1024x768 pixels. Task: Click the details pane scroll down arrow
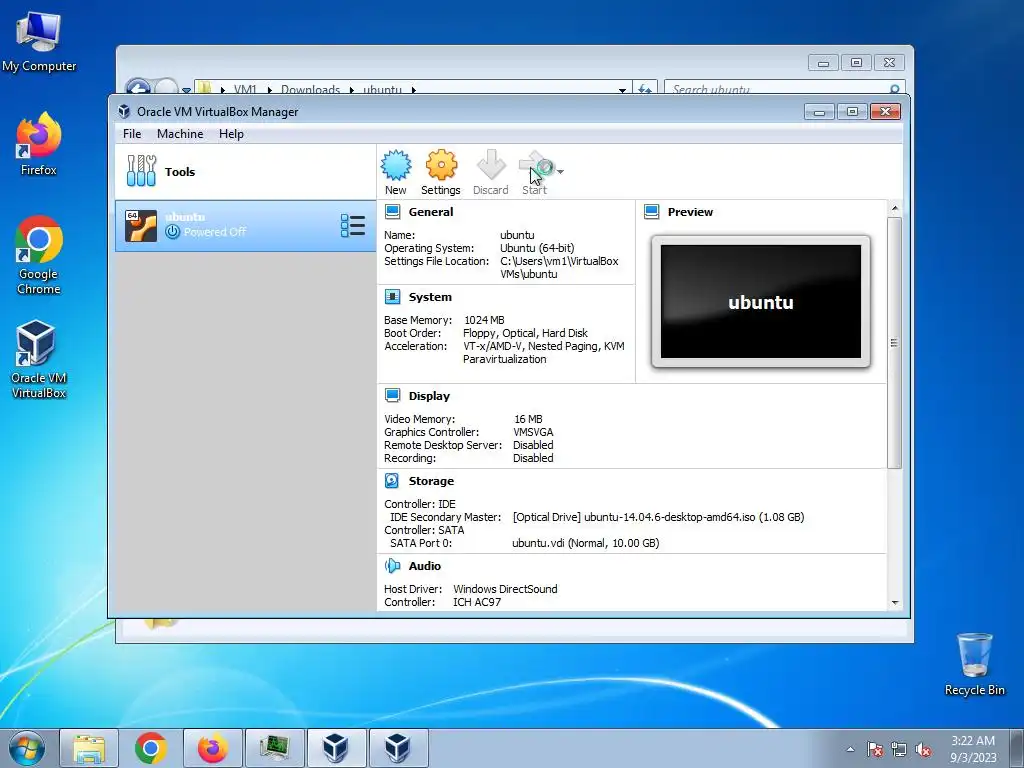click(895, 603)
